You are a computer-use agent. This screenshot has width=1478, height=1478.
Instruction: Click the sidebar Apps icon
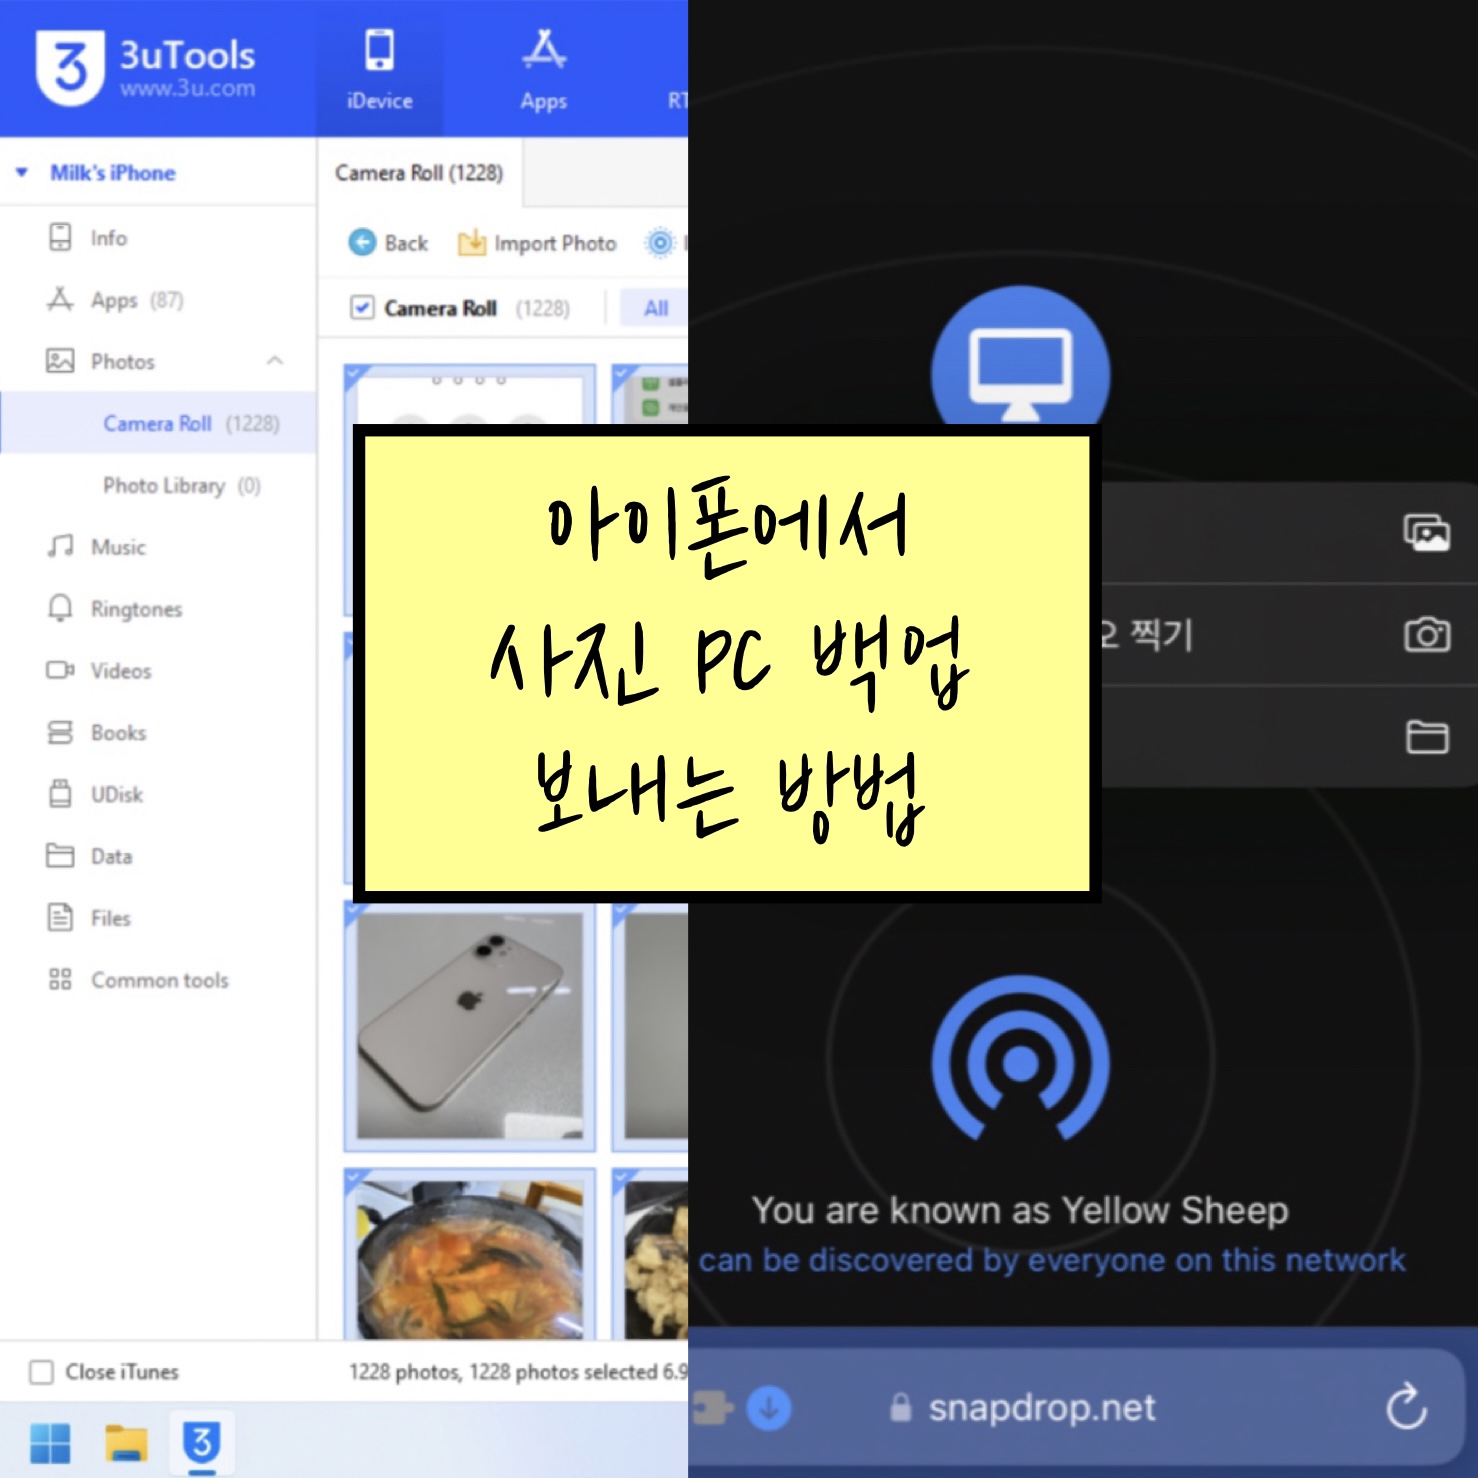(x=60, y=299)
